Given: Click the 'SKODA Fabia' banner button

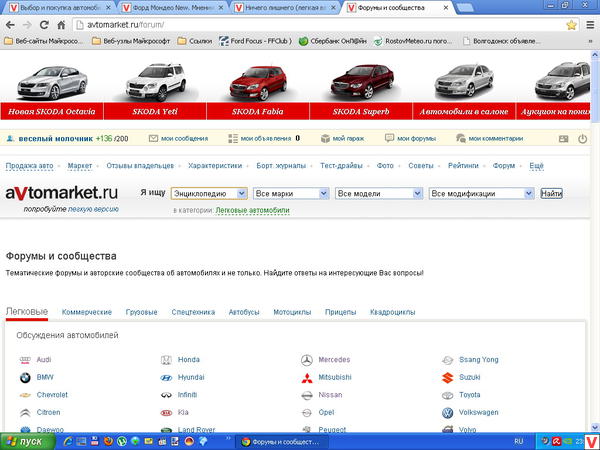Looking at the screenshot, I should [x=258, y=111].
